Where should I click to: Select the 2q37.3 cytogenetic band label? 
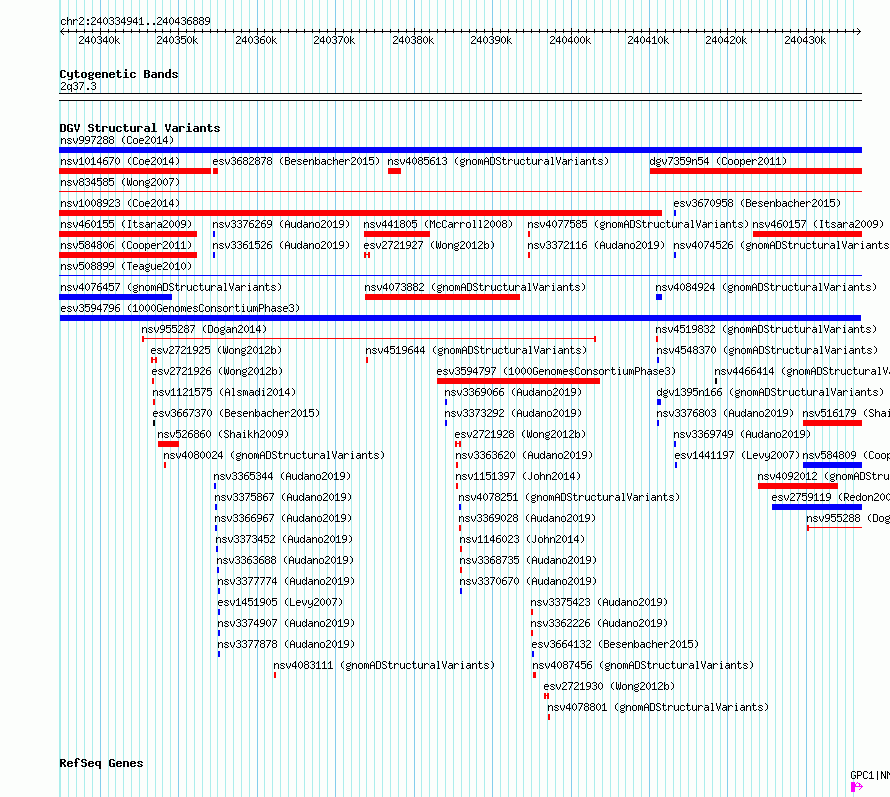(78, 86)
